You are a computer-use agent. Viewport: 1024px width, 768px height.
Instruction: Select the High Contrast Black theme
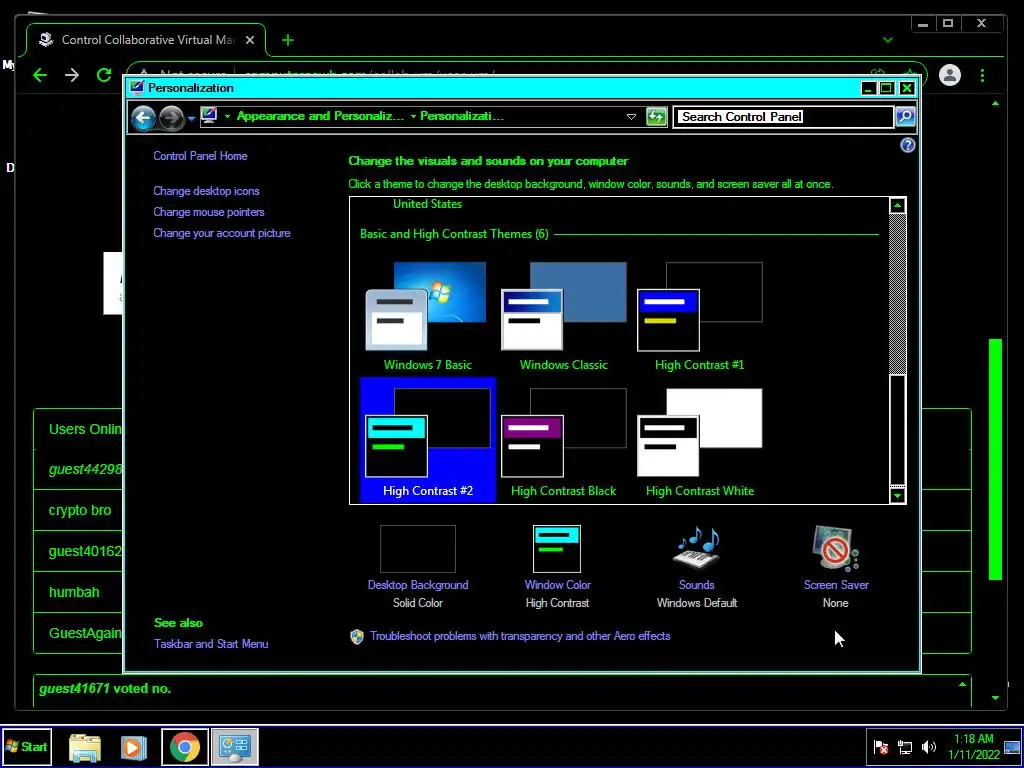(x=563, y=440)
